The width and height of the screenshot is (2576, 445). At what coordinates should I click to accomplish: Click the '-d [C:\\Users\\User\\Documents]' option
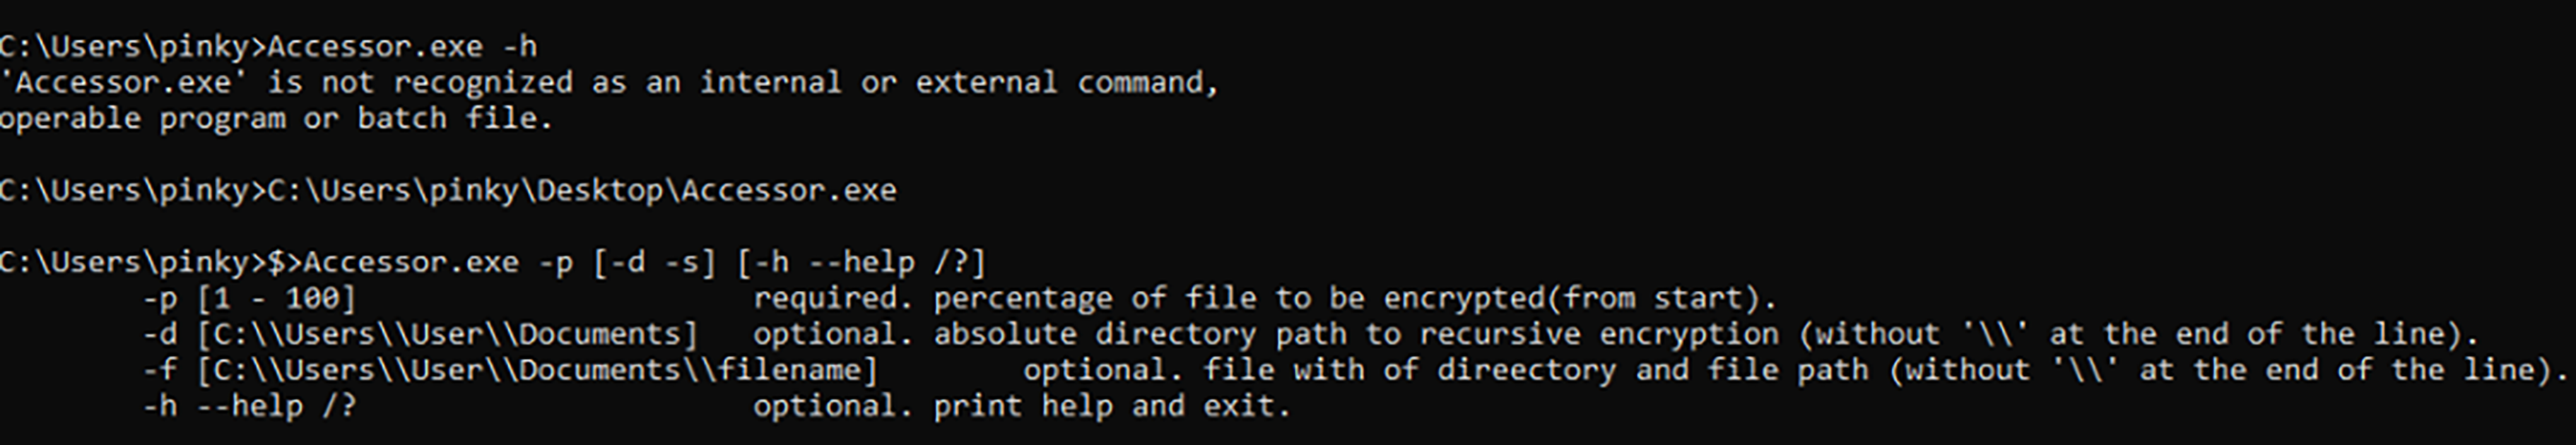point(420,335)
